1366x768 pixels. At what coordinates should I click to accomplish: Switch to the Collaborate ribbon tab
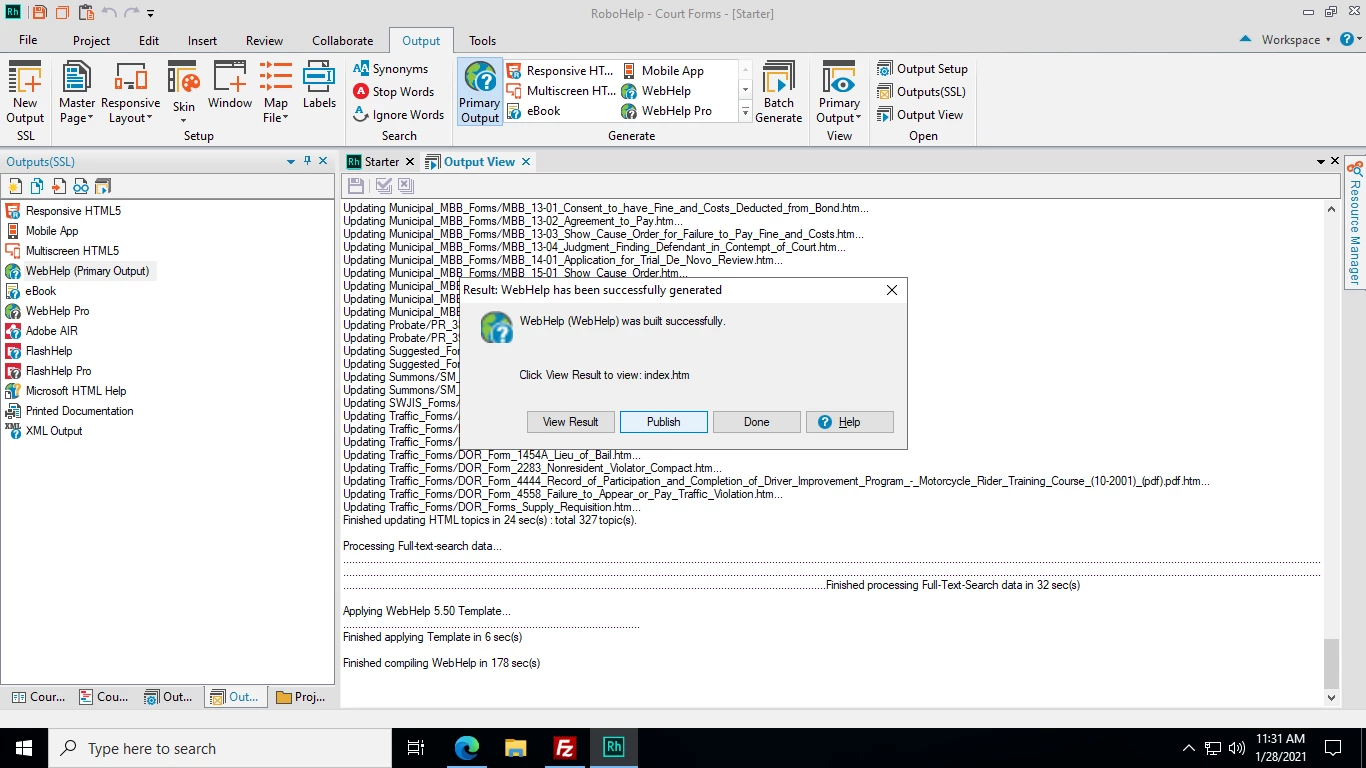(x=342, y=41)
